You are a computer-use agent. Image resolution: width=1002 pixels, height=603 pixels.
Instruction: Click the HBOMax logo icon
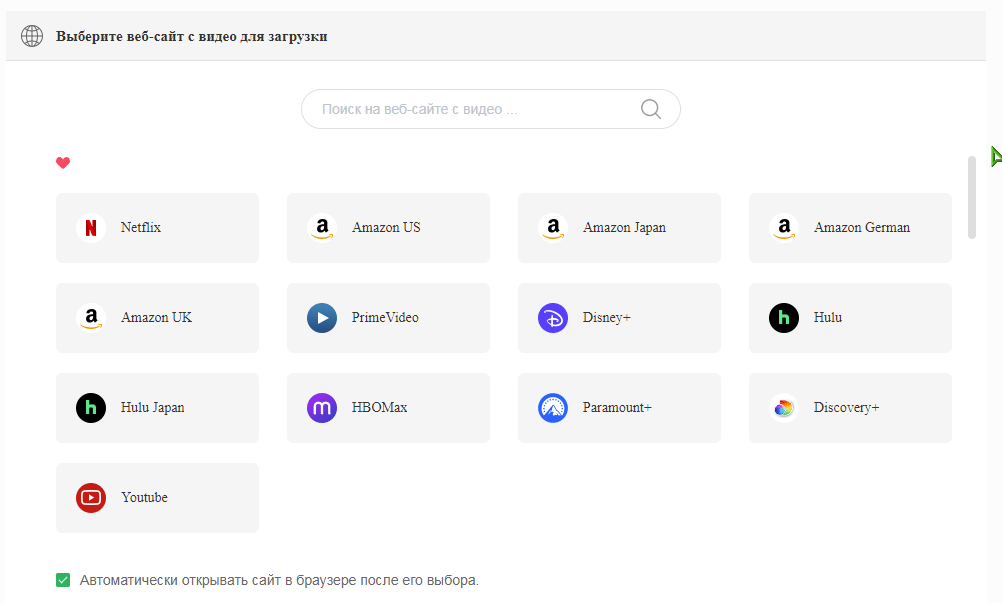click(322, 408)
